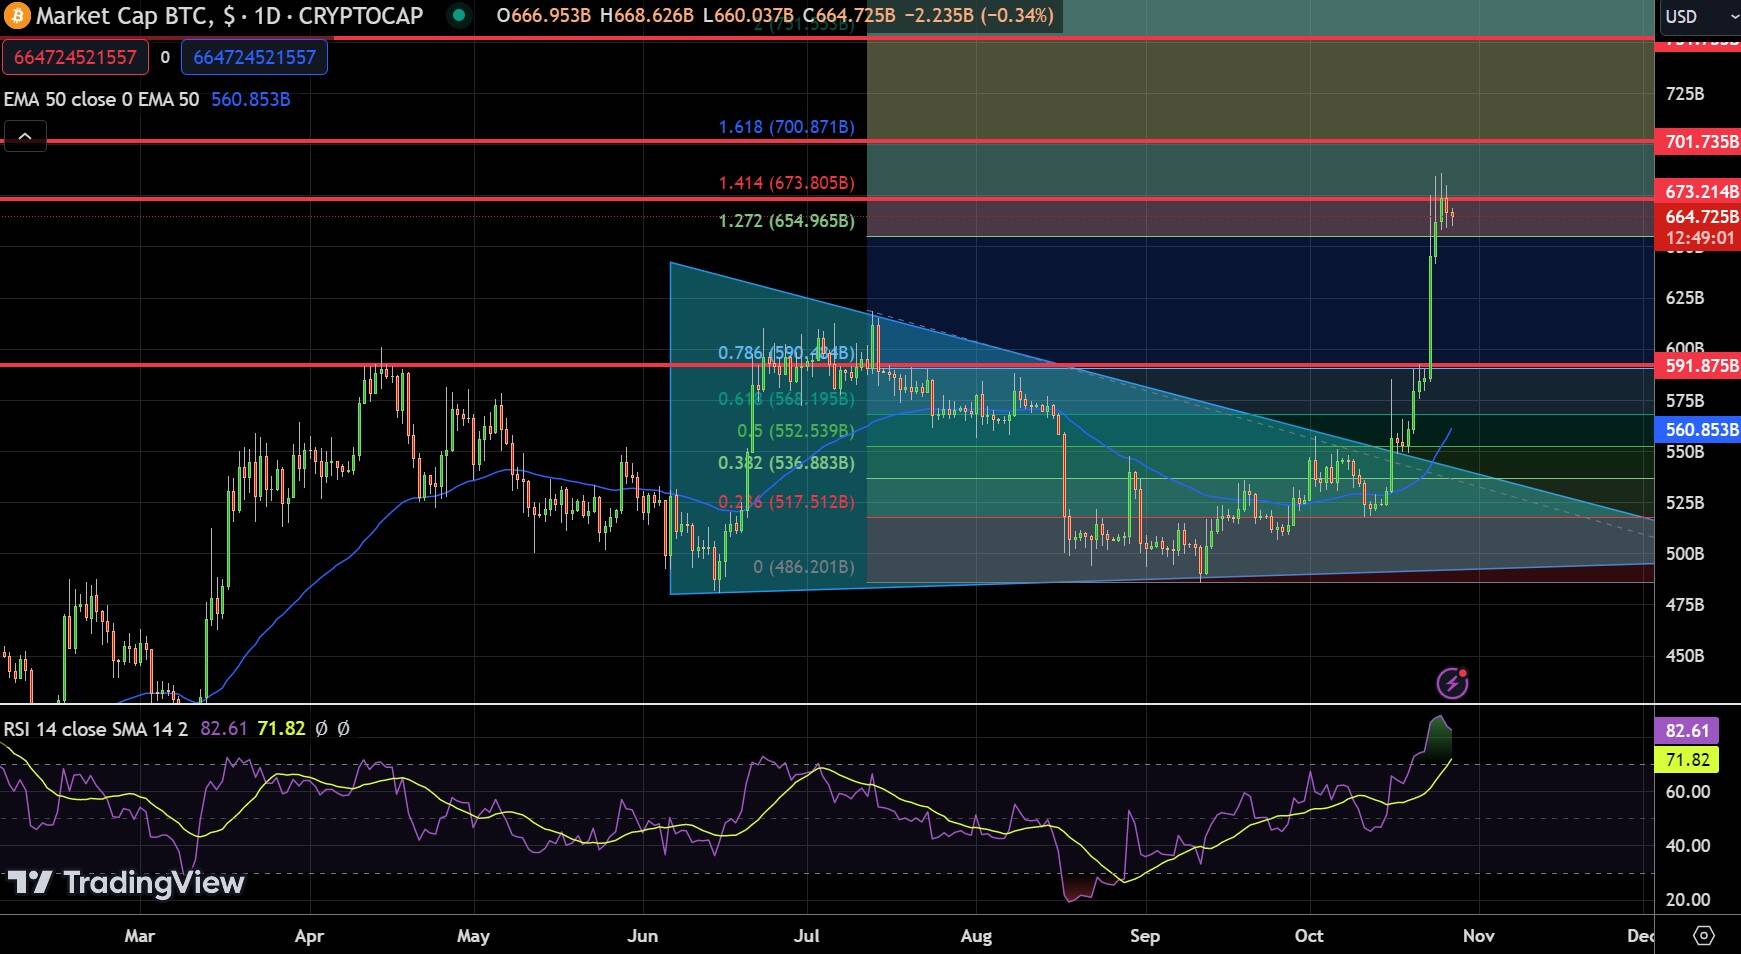Click the 591.875B price axis label

1698,366
